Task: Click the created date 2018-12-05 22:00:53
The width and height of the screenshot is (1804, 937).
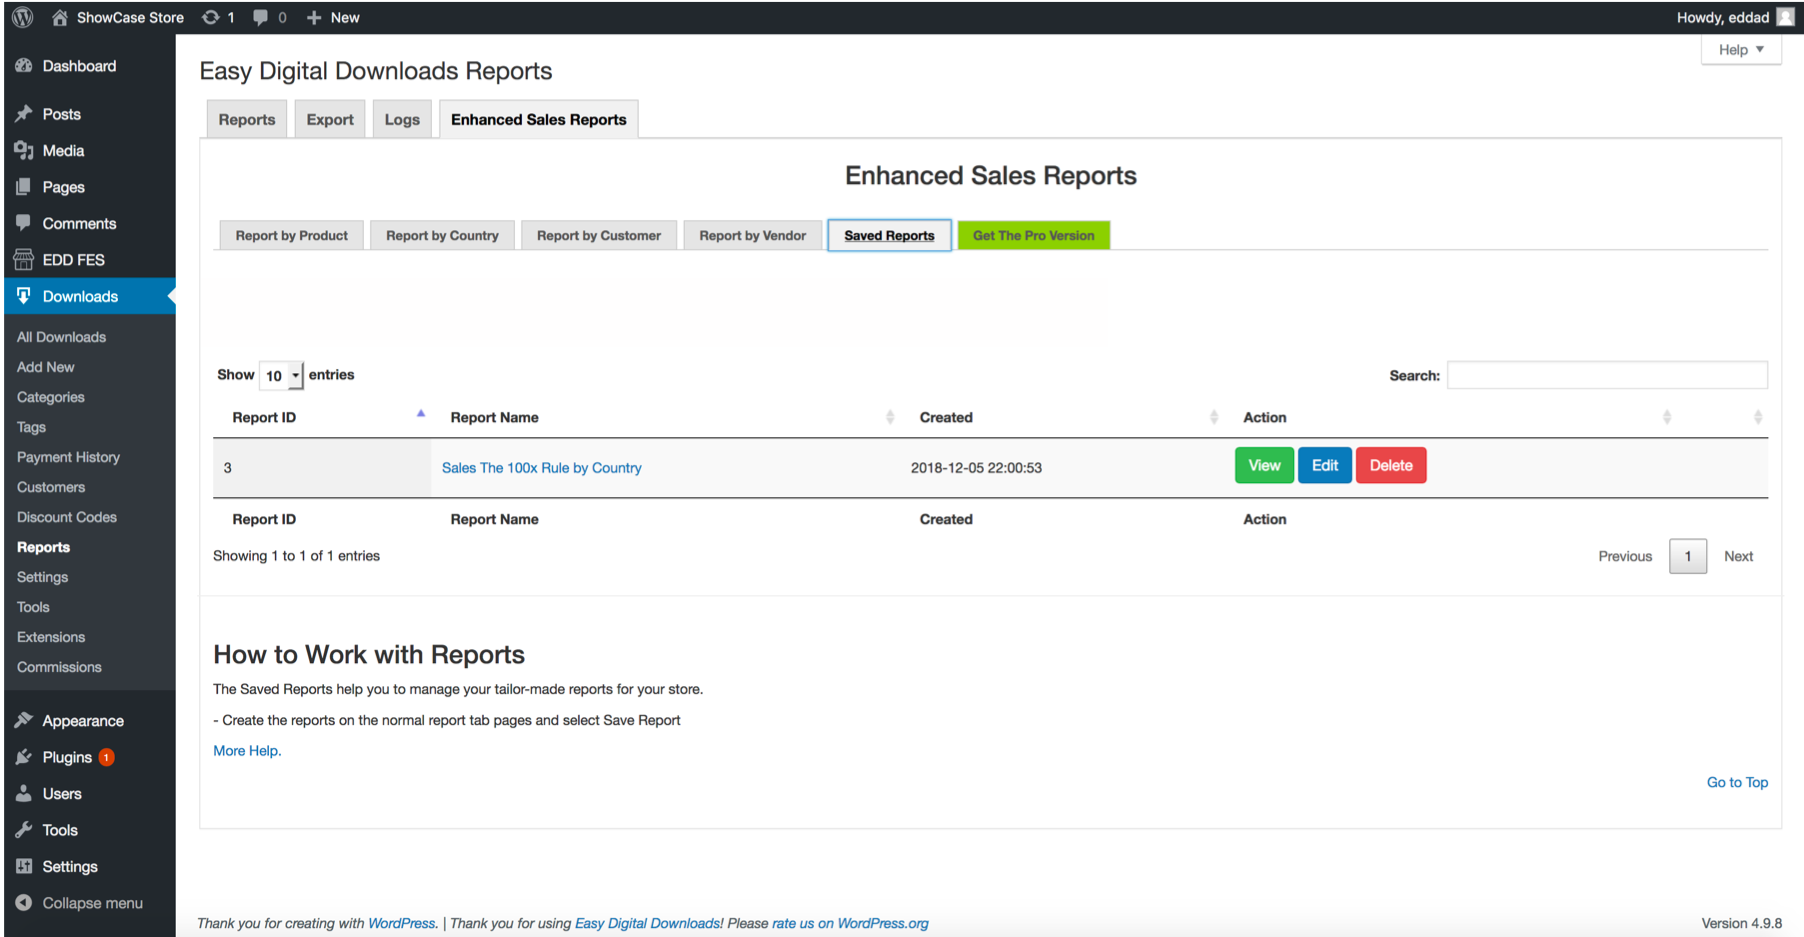Action: pyautogui.click(x=976, y=468)
